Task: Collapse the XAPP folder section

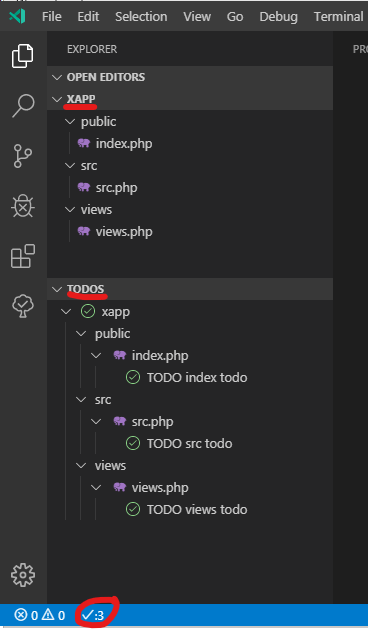Action: coord(57,99)
